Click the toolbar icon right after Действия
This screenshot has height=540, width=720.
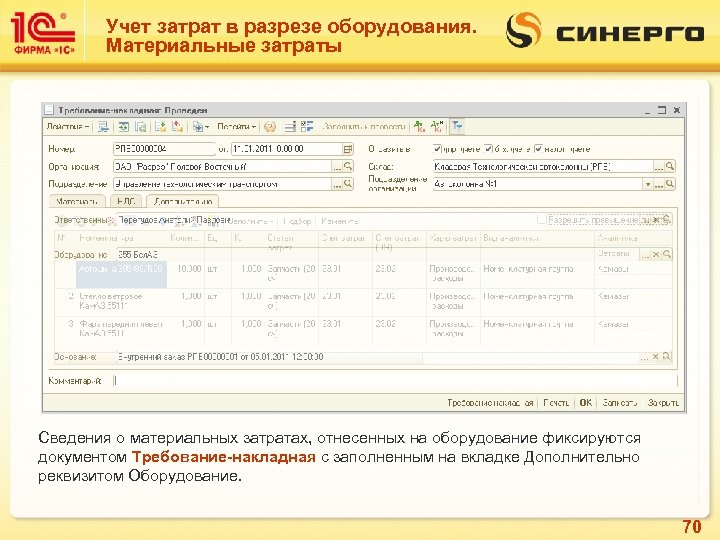coord(103,127)
